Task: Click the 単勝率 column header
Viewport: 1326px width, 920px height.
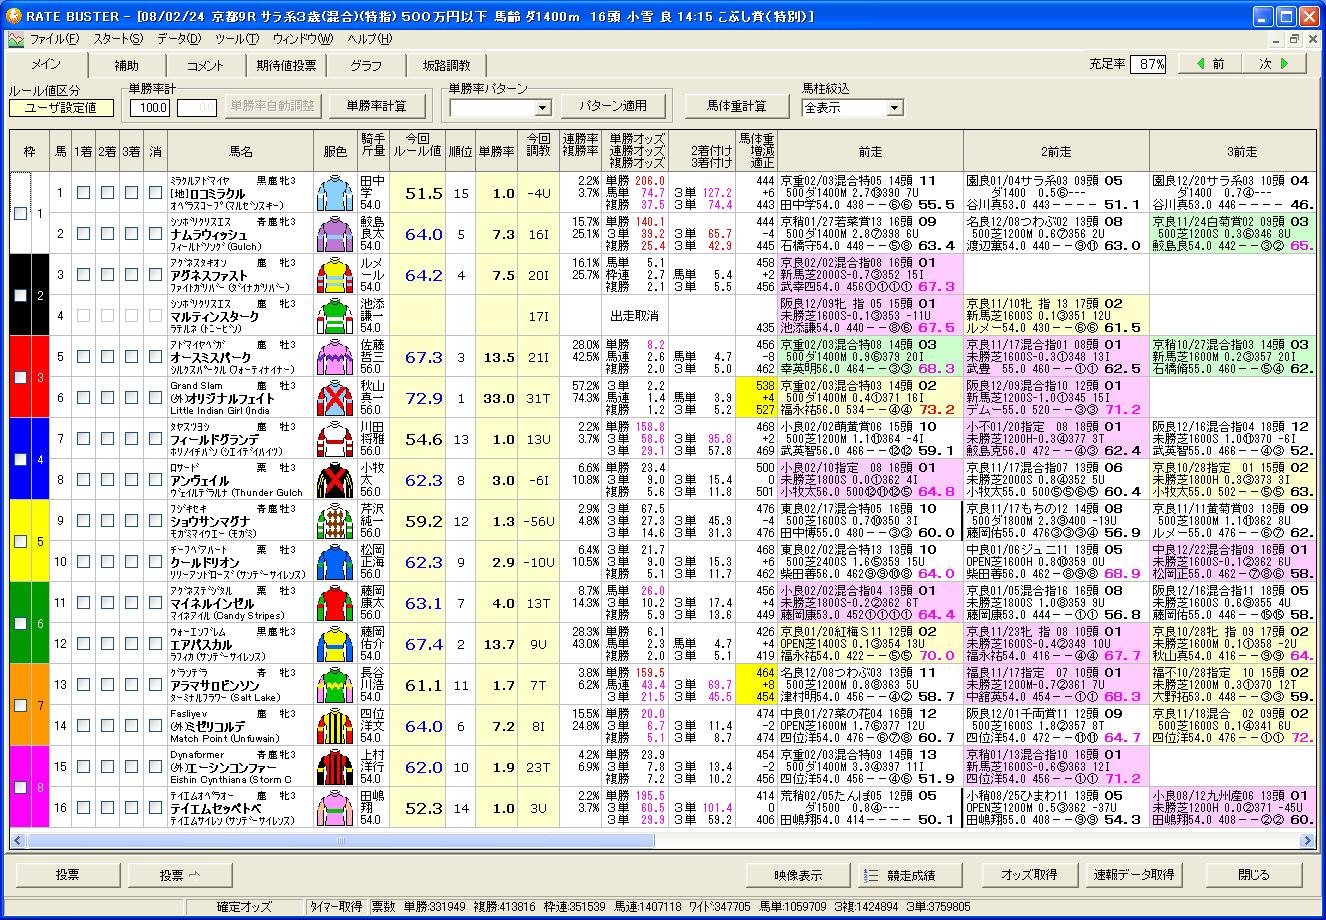Action: click(x=496, y=151)
